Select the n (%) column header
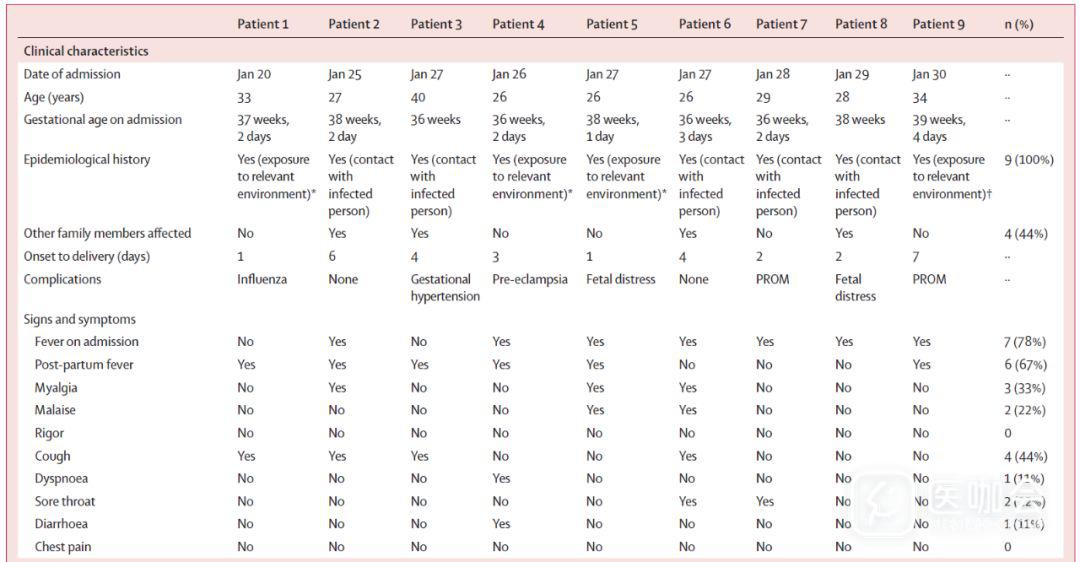 (1019, 24)
